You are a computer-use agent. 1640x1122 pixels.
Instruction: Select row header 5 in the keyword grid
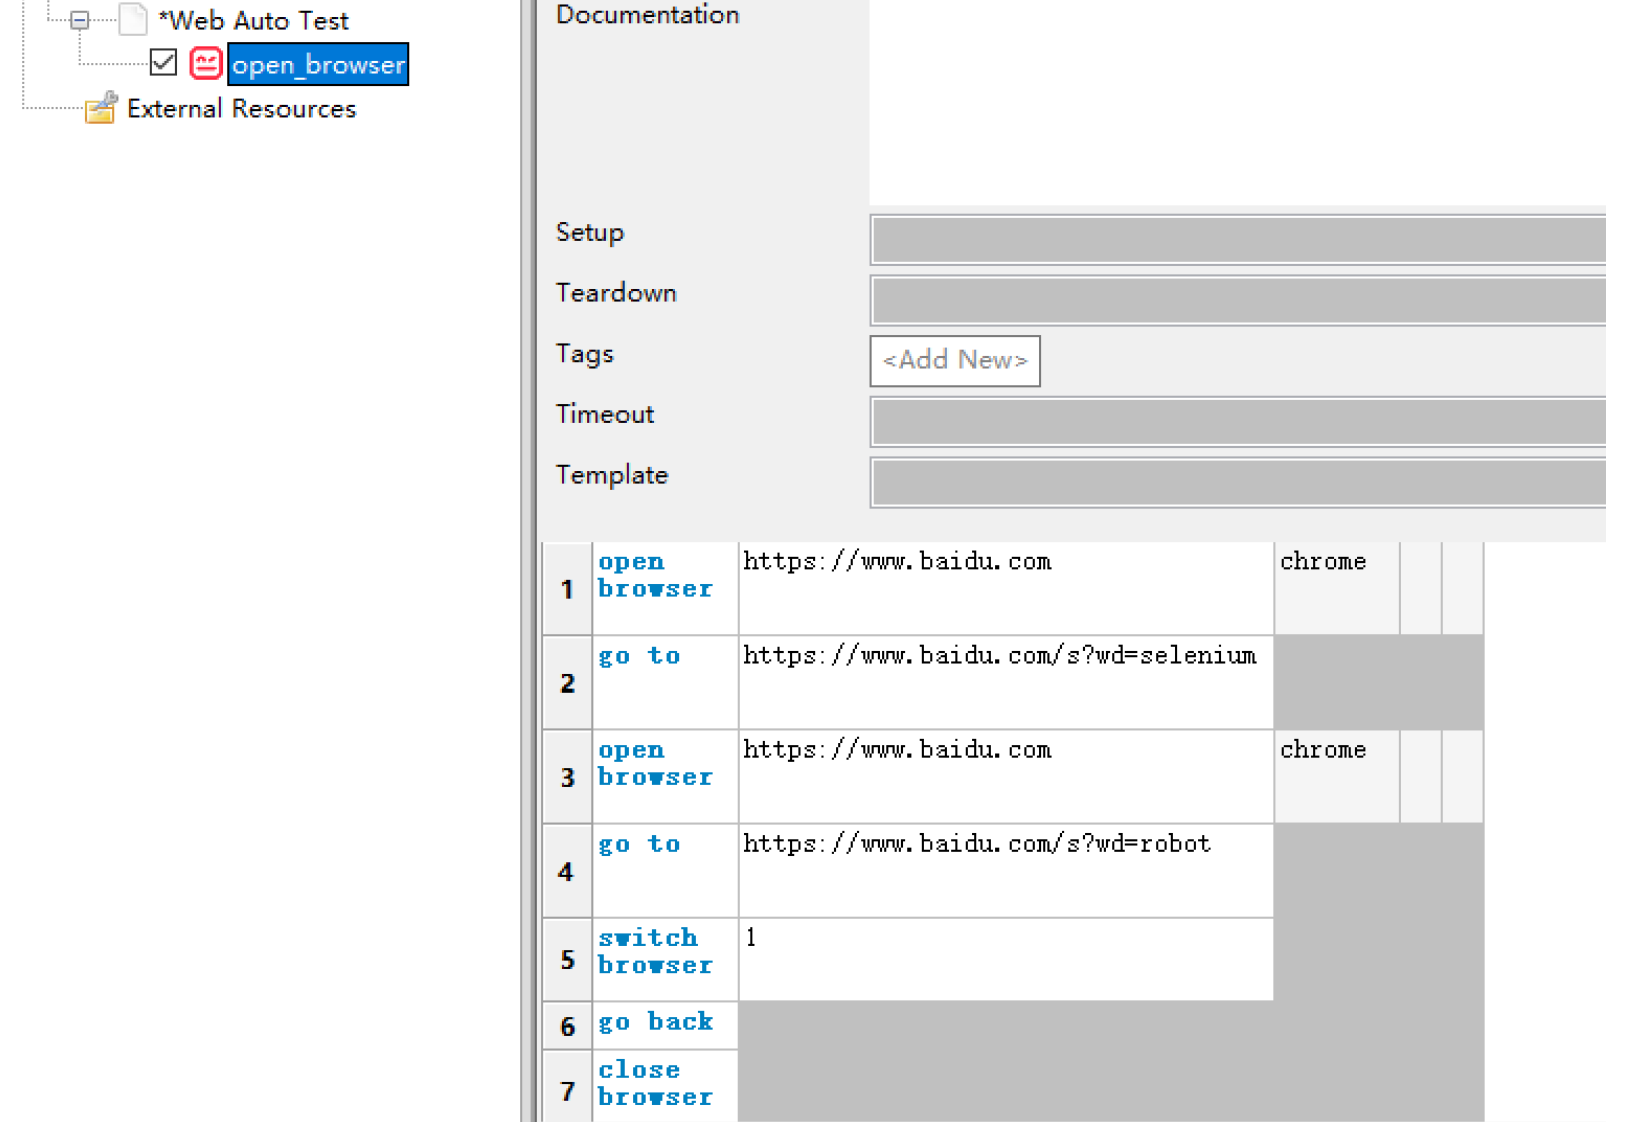567,959
